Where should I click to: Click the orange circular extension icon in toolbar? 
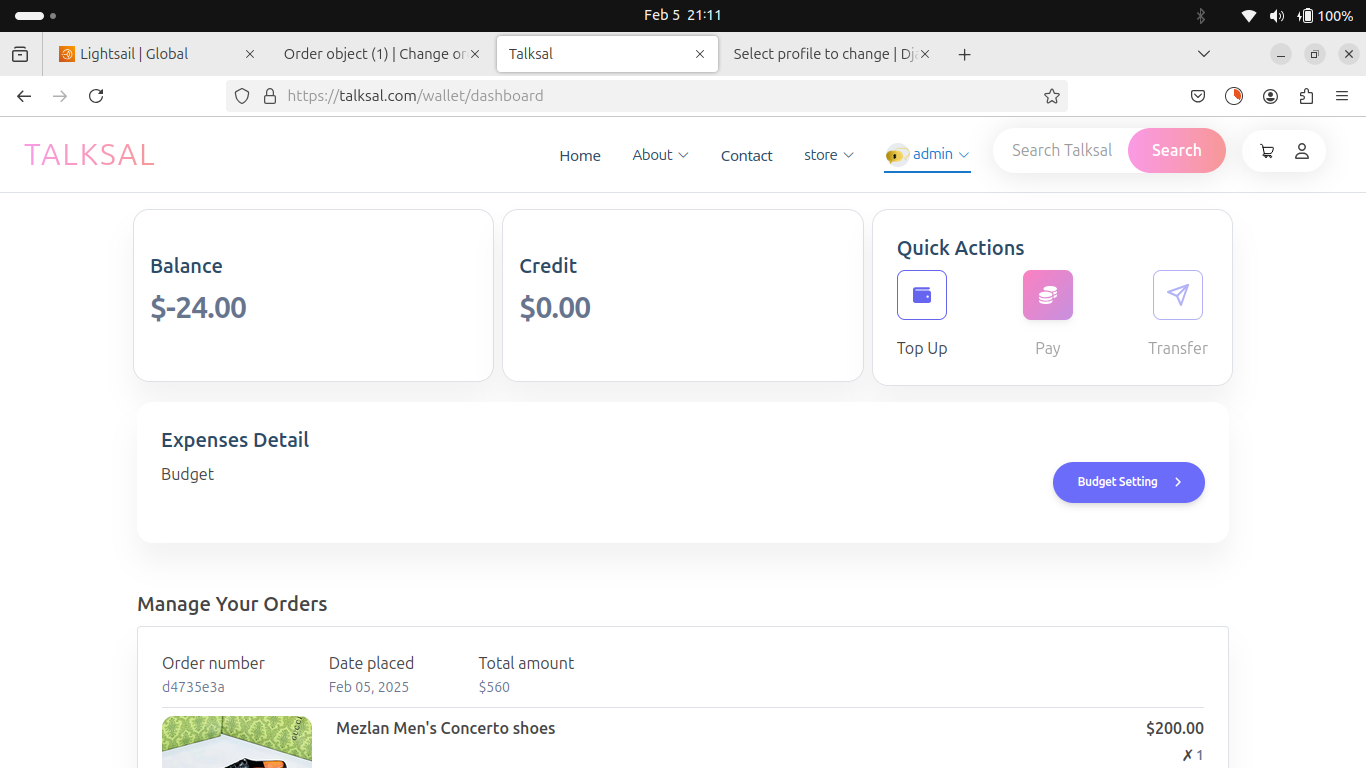[x=1234, y=96]
